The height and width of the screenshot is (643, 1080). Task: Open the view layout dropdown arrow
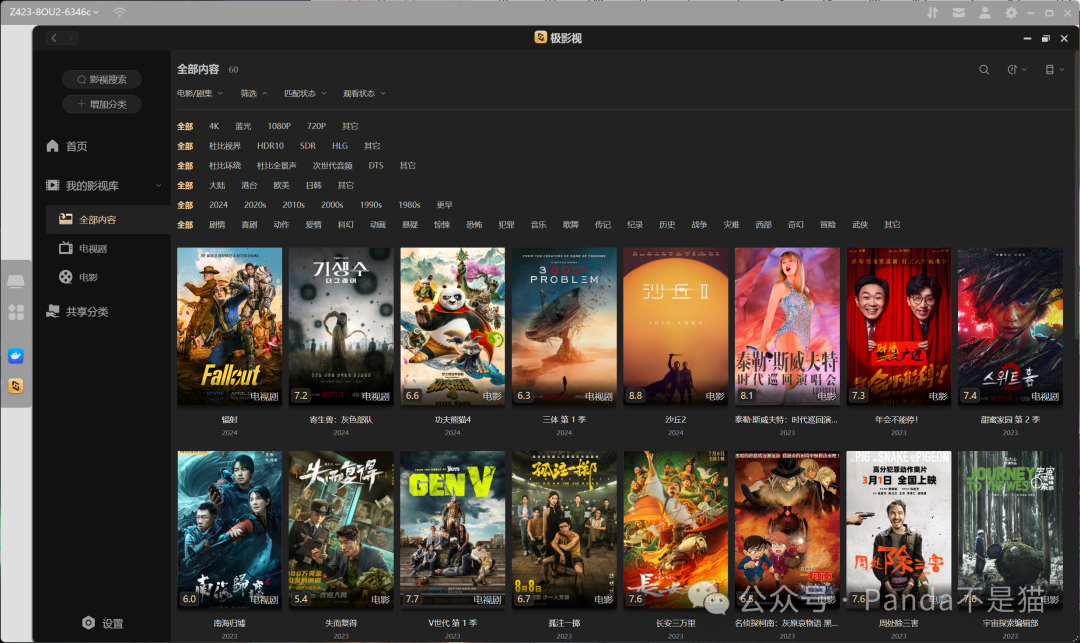point(1061,70)
